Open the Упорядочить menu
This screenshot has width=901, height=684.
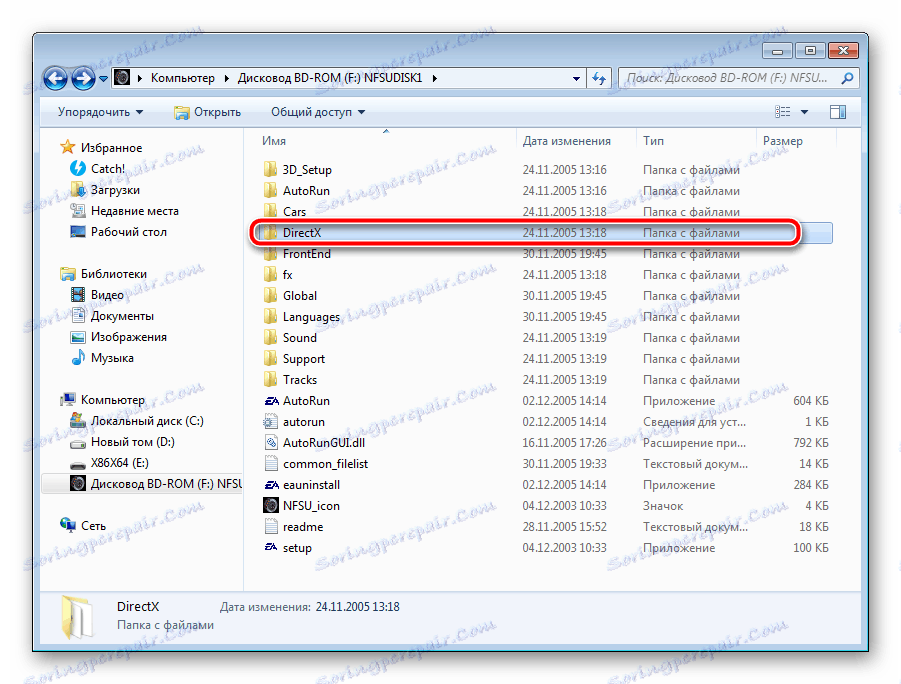click(x=100, y=112)
